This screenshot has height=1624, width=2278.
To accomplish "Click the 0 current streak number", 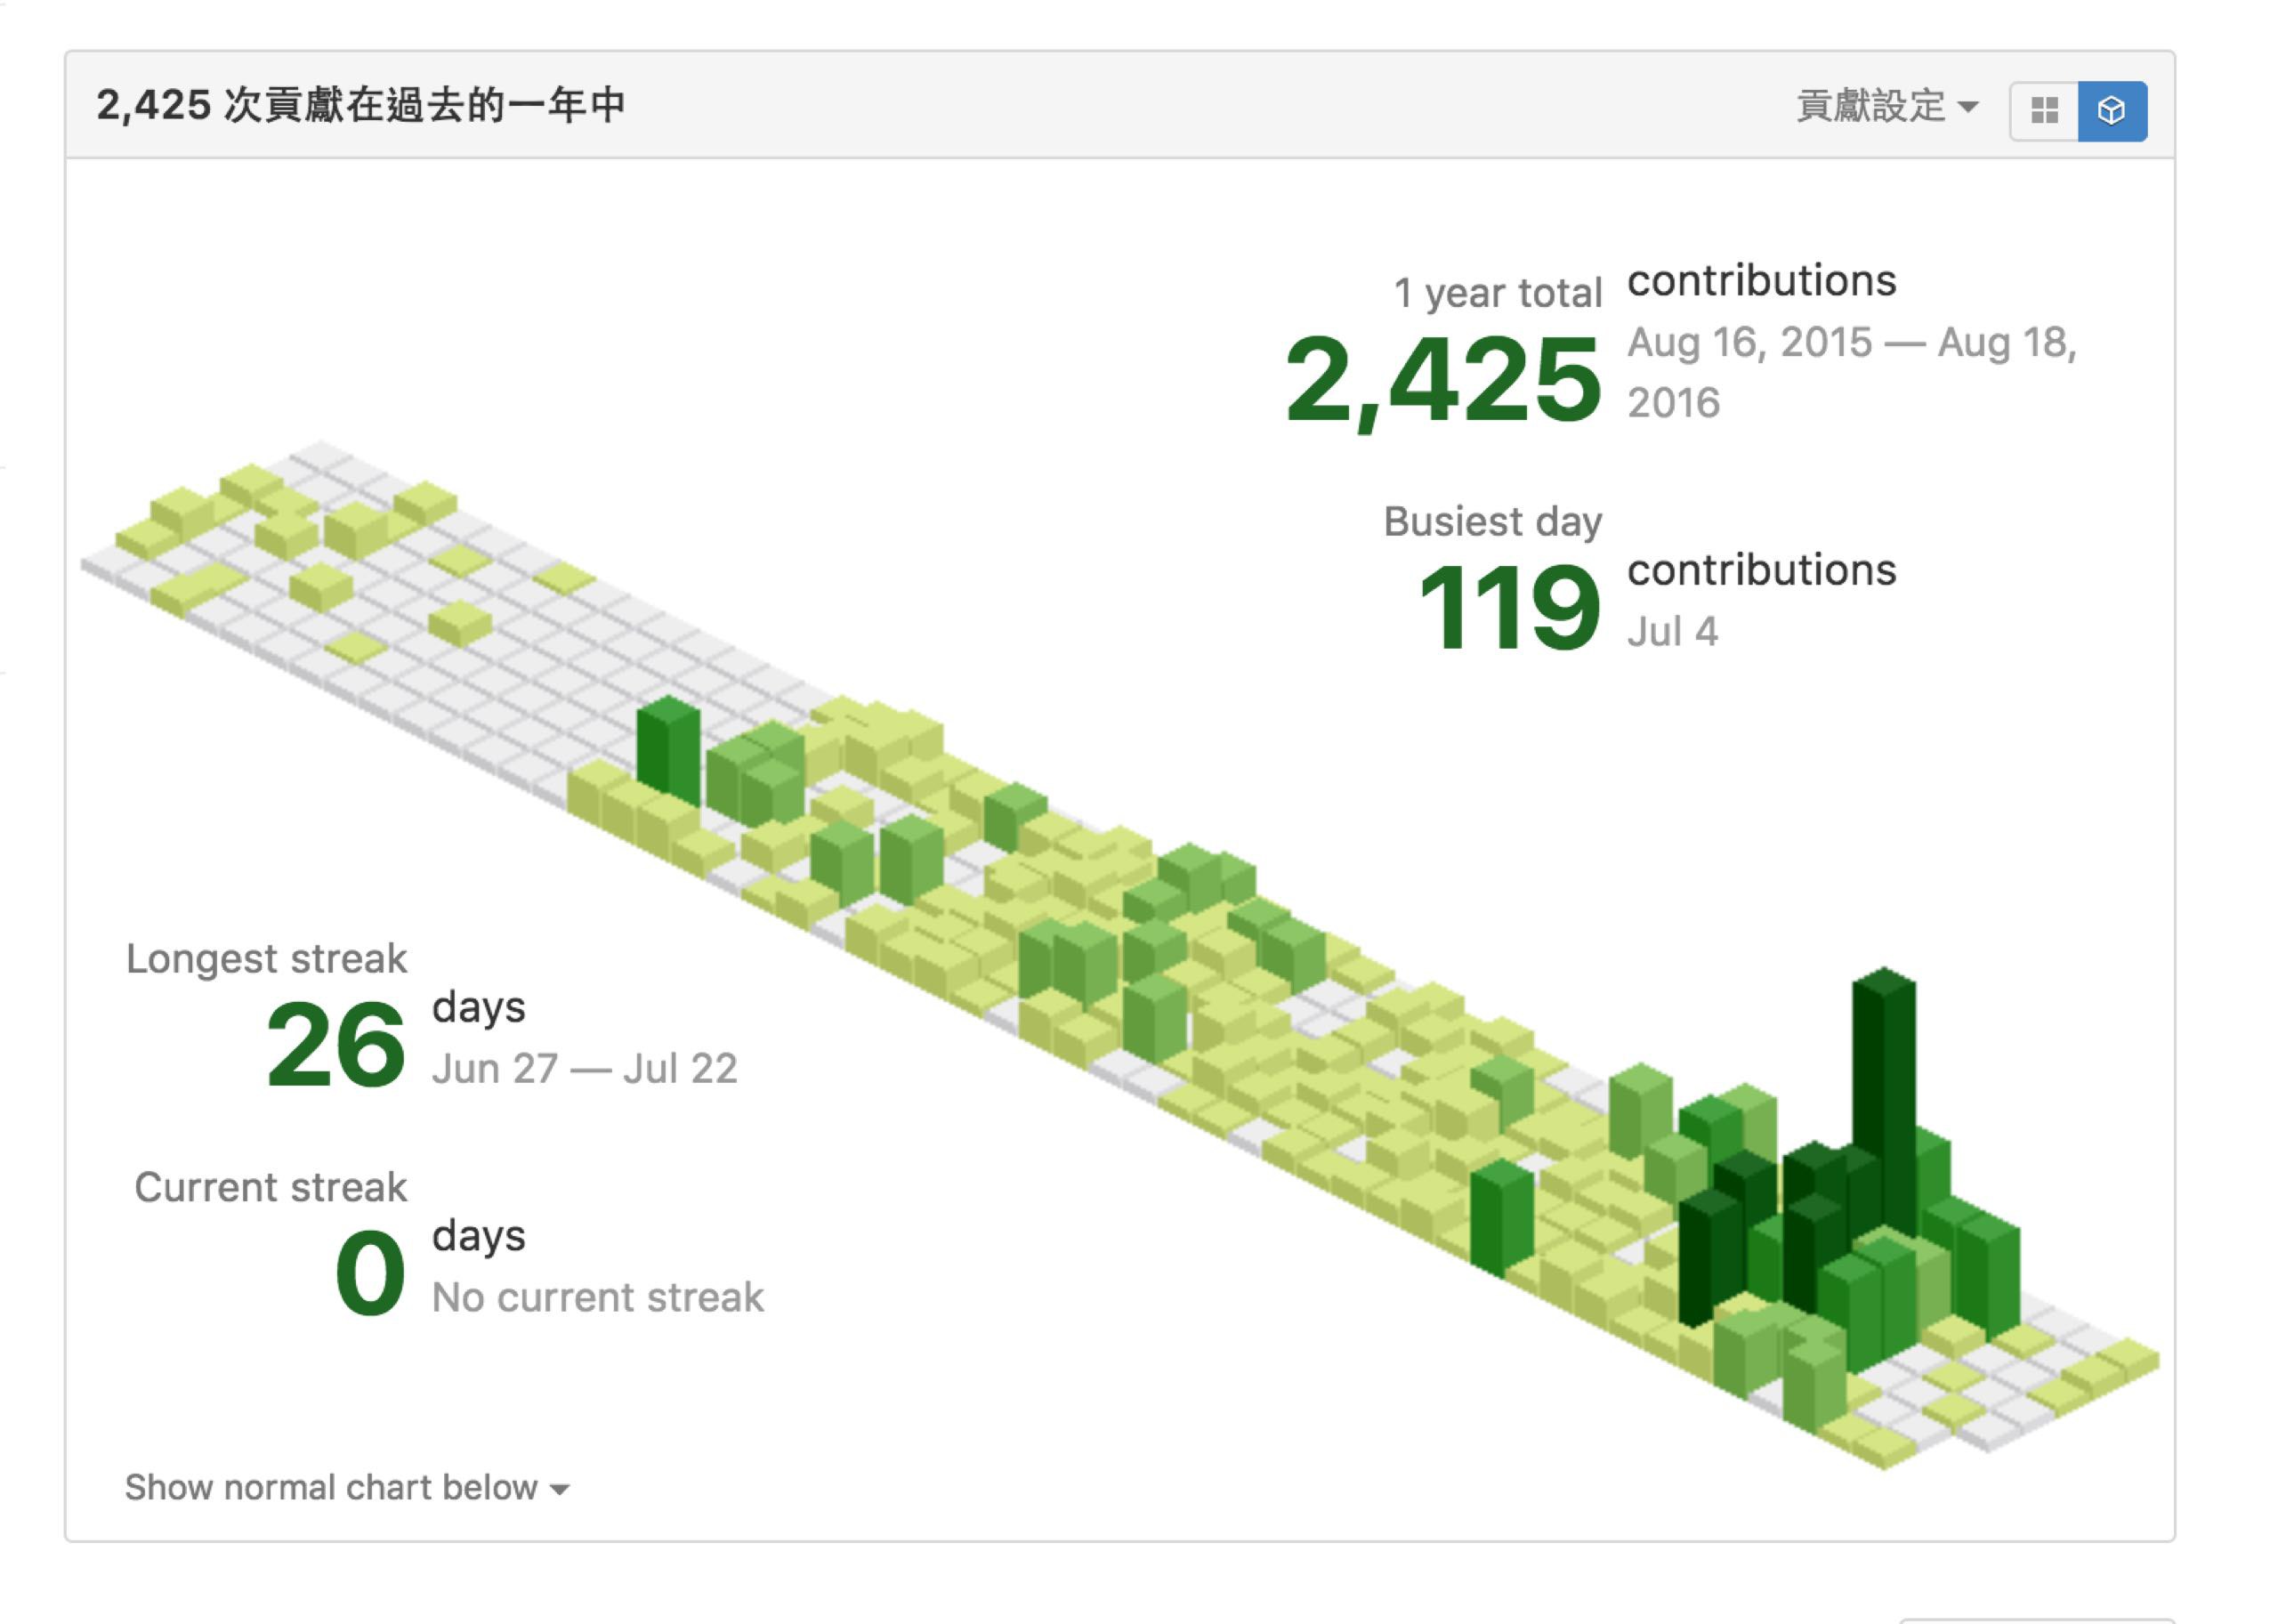I will (369, 1274).
